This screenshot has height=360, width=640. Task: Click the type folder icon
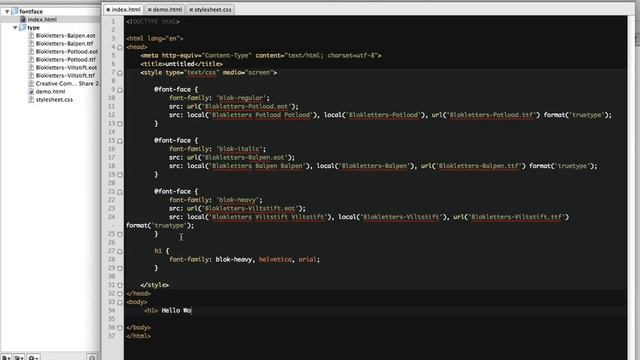[23, 28]
